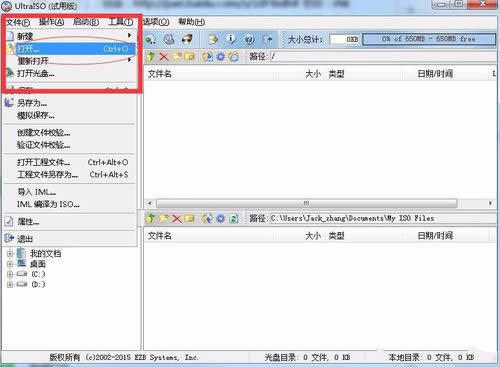Click the add-to-image icon in the local pane toolbar
Screen dimensions: 500x367
(207, 218)
